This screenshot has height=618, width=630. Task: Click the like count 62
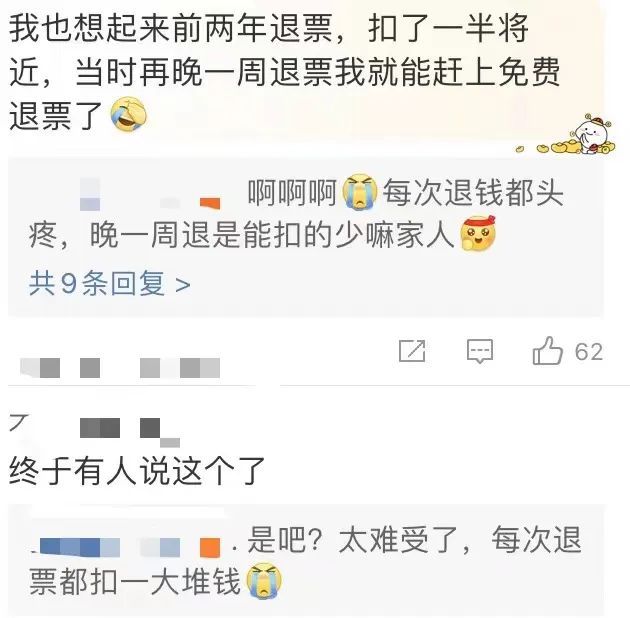(589, 352)
